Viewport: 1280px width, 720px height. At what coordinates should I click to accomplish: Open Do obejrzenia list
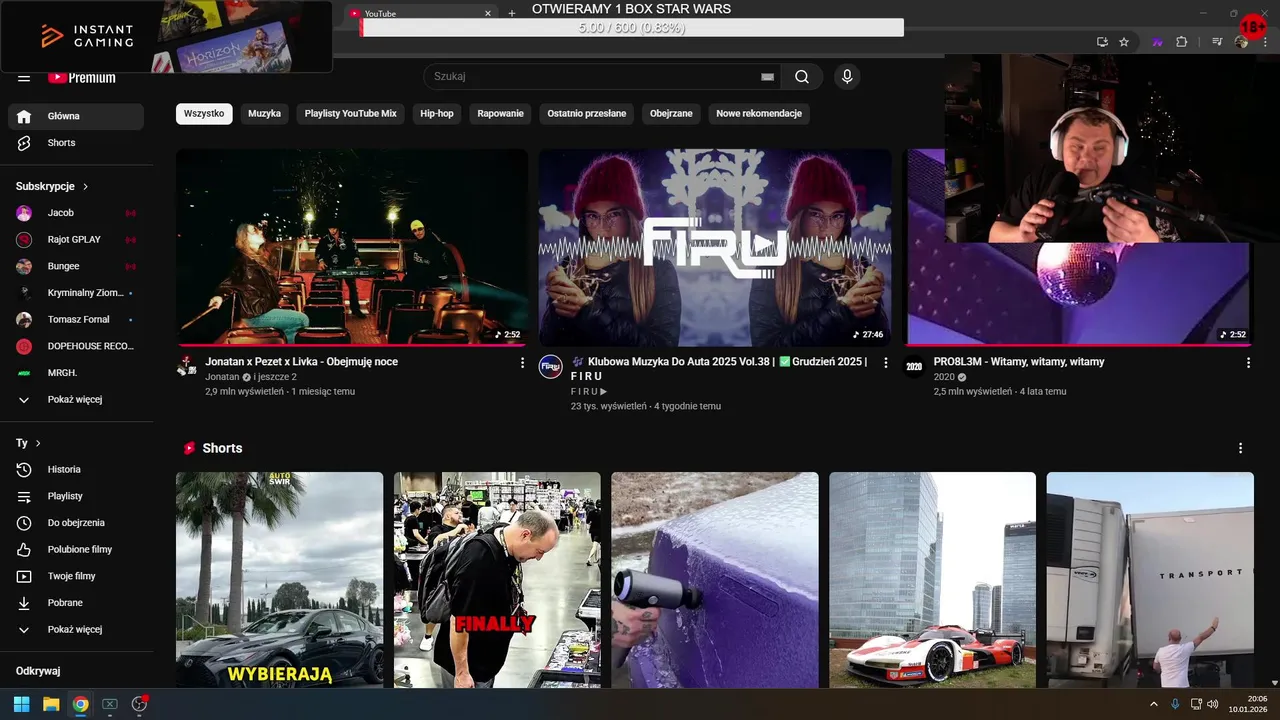pos(76,523)
